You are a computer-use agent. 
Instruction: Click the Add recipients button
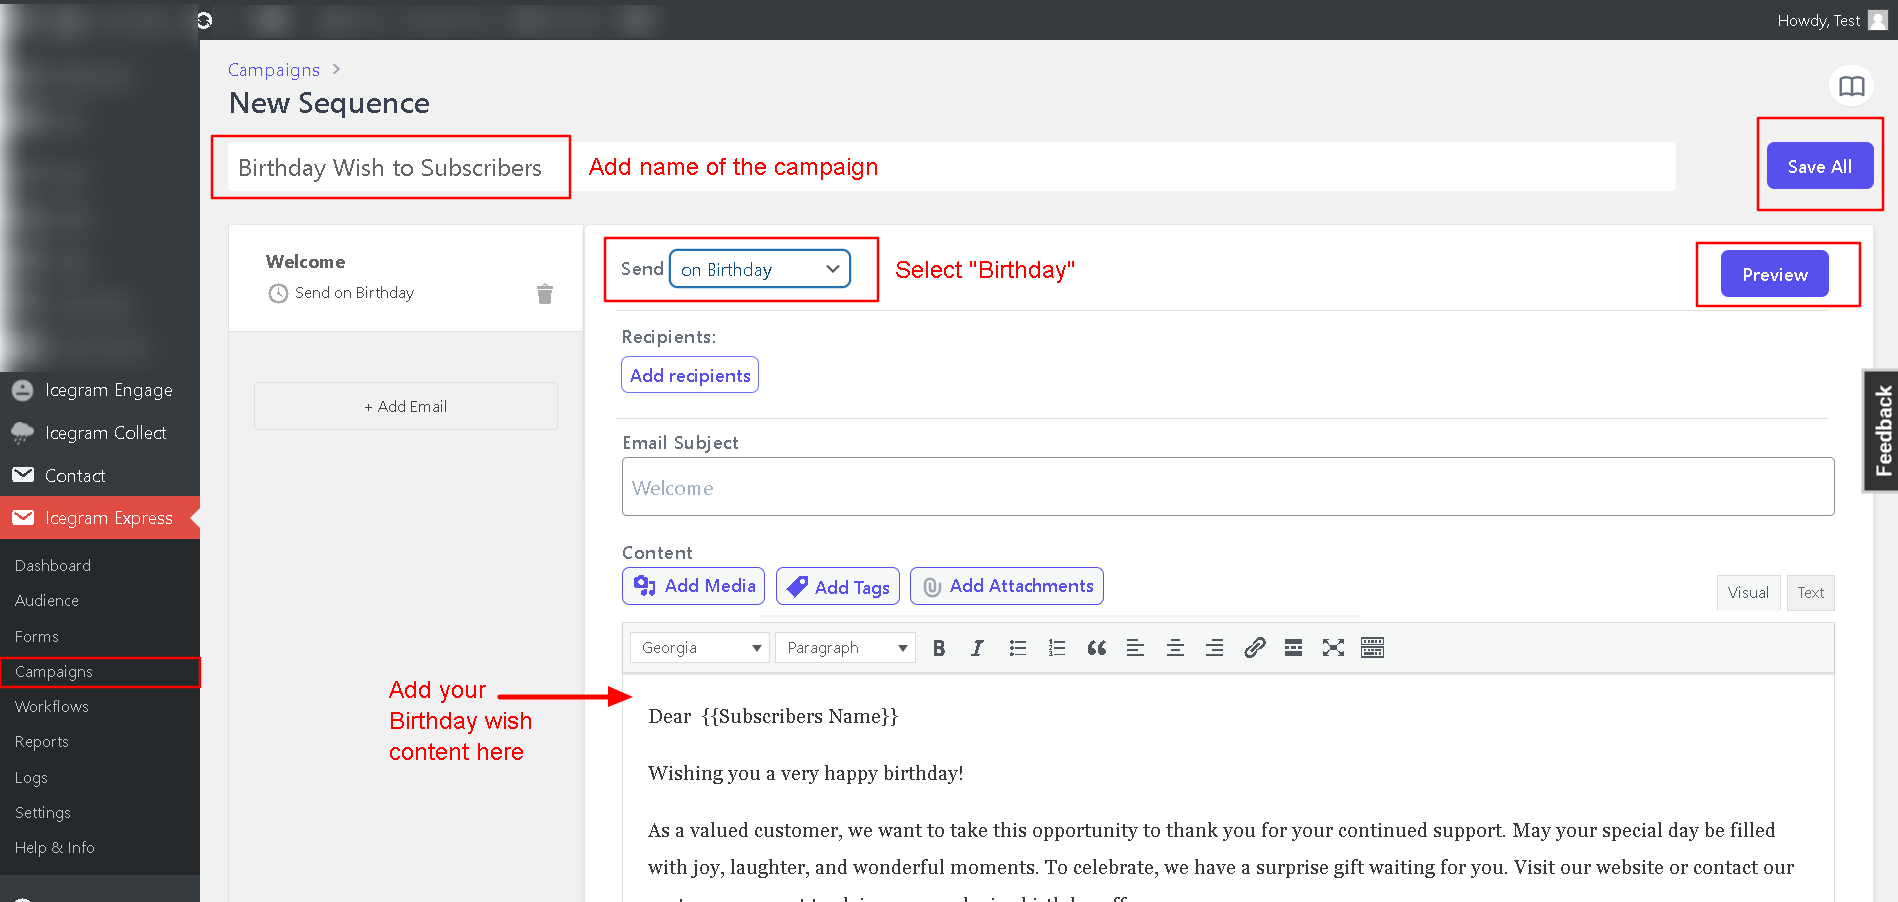pyautogui.click(x=690, y=375)
